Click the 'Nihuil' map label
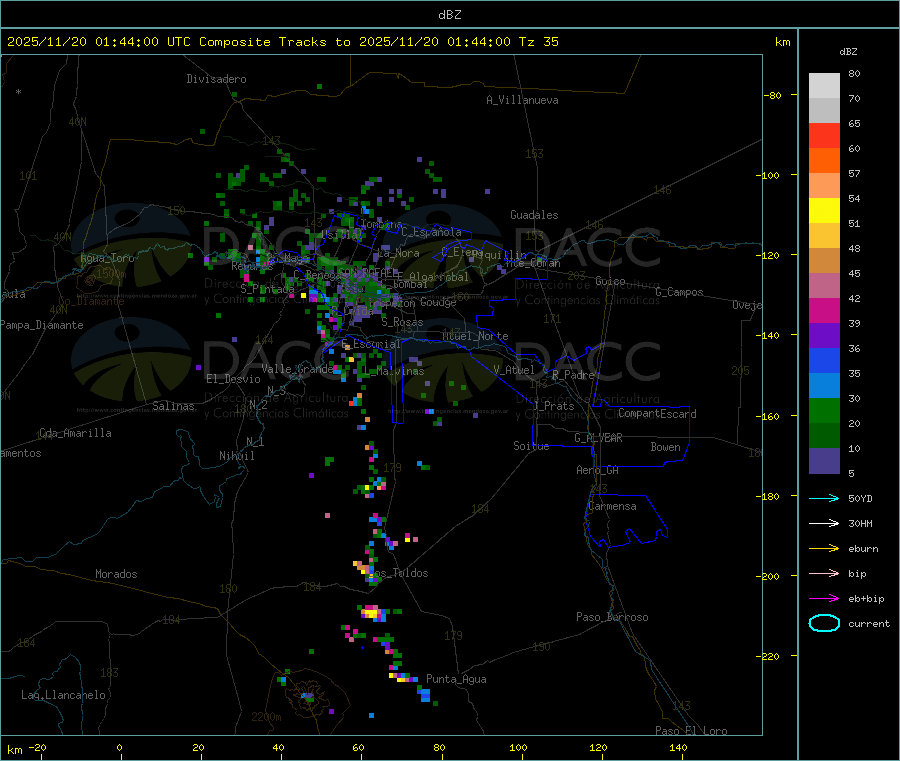 click(x=236, y=456)
